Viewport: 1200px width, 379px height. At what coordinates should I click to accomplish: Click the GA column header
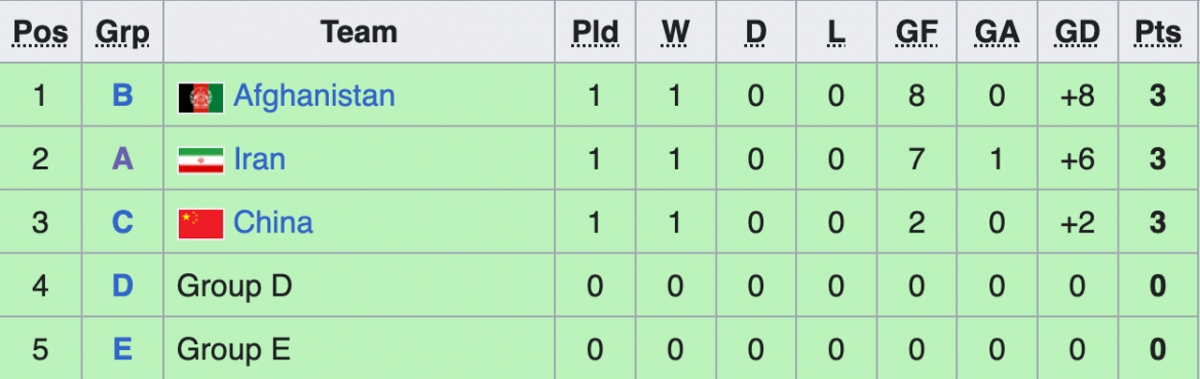point(995,33)
